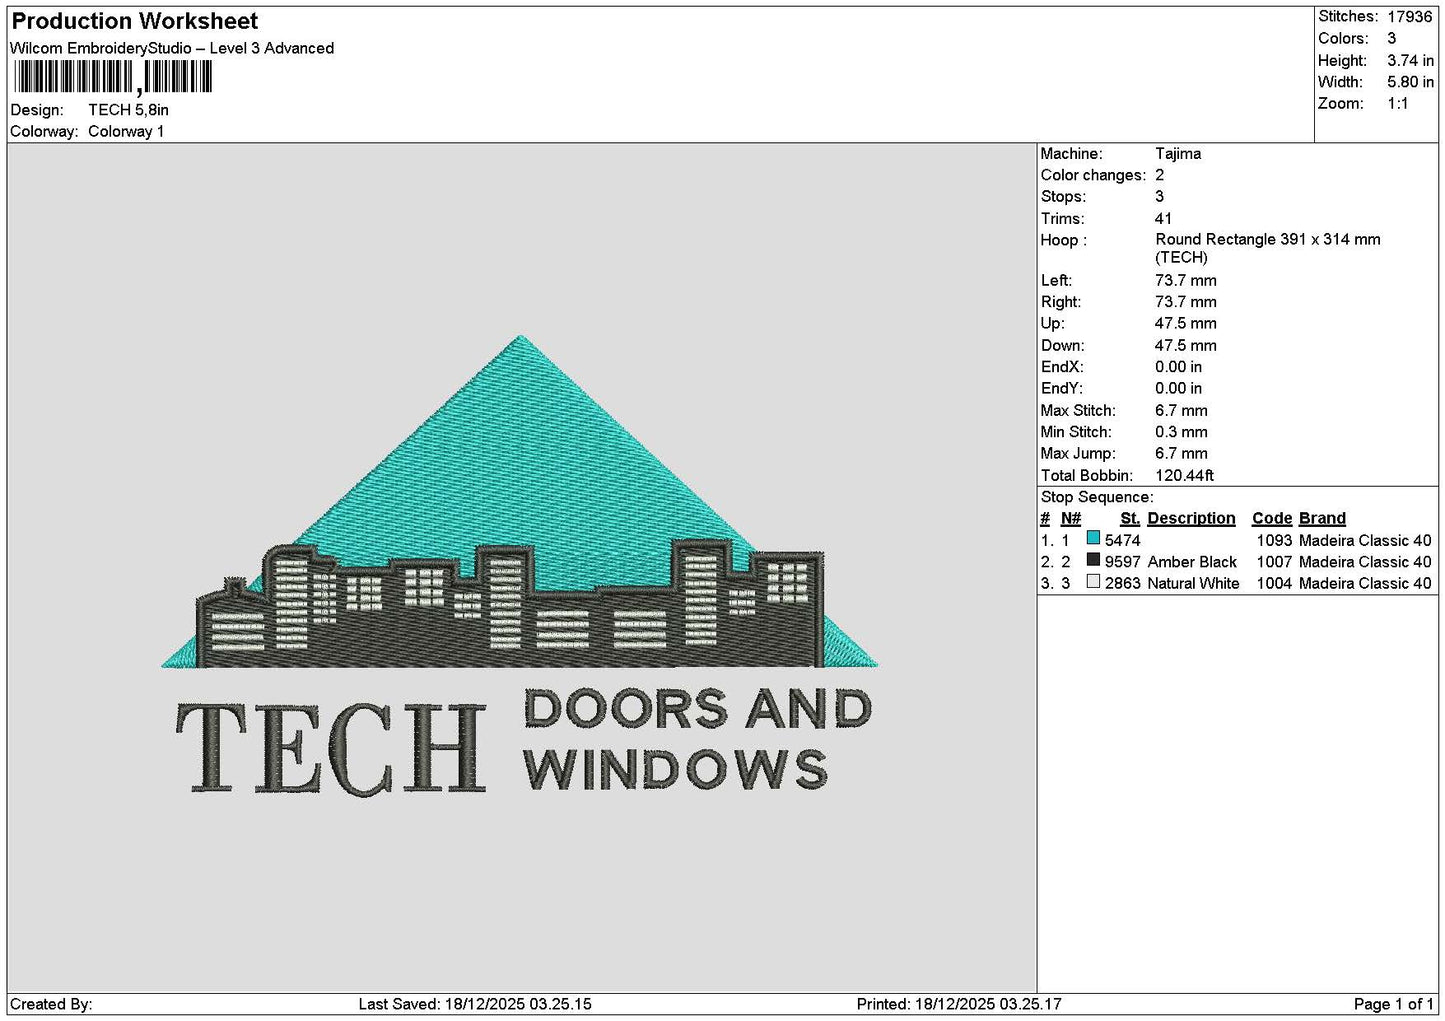The height and width of the screenshot is (1021, 1445).
Task: Click the Left value '73.7 mm'
Action: click(1186, 281)
